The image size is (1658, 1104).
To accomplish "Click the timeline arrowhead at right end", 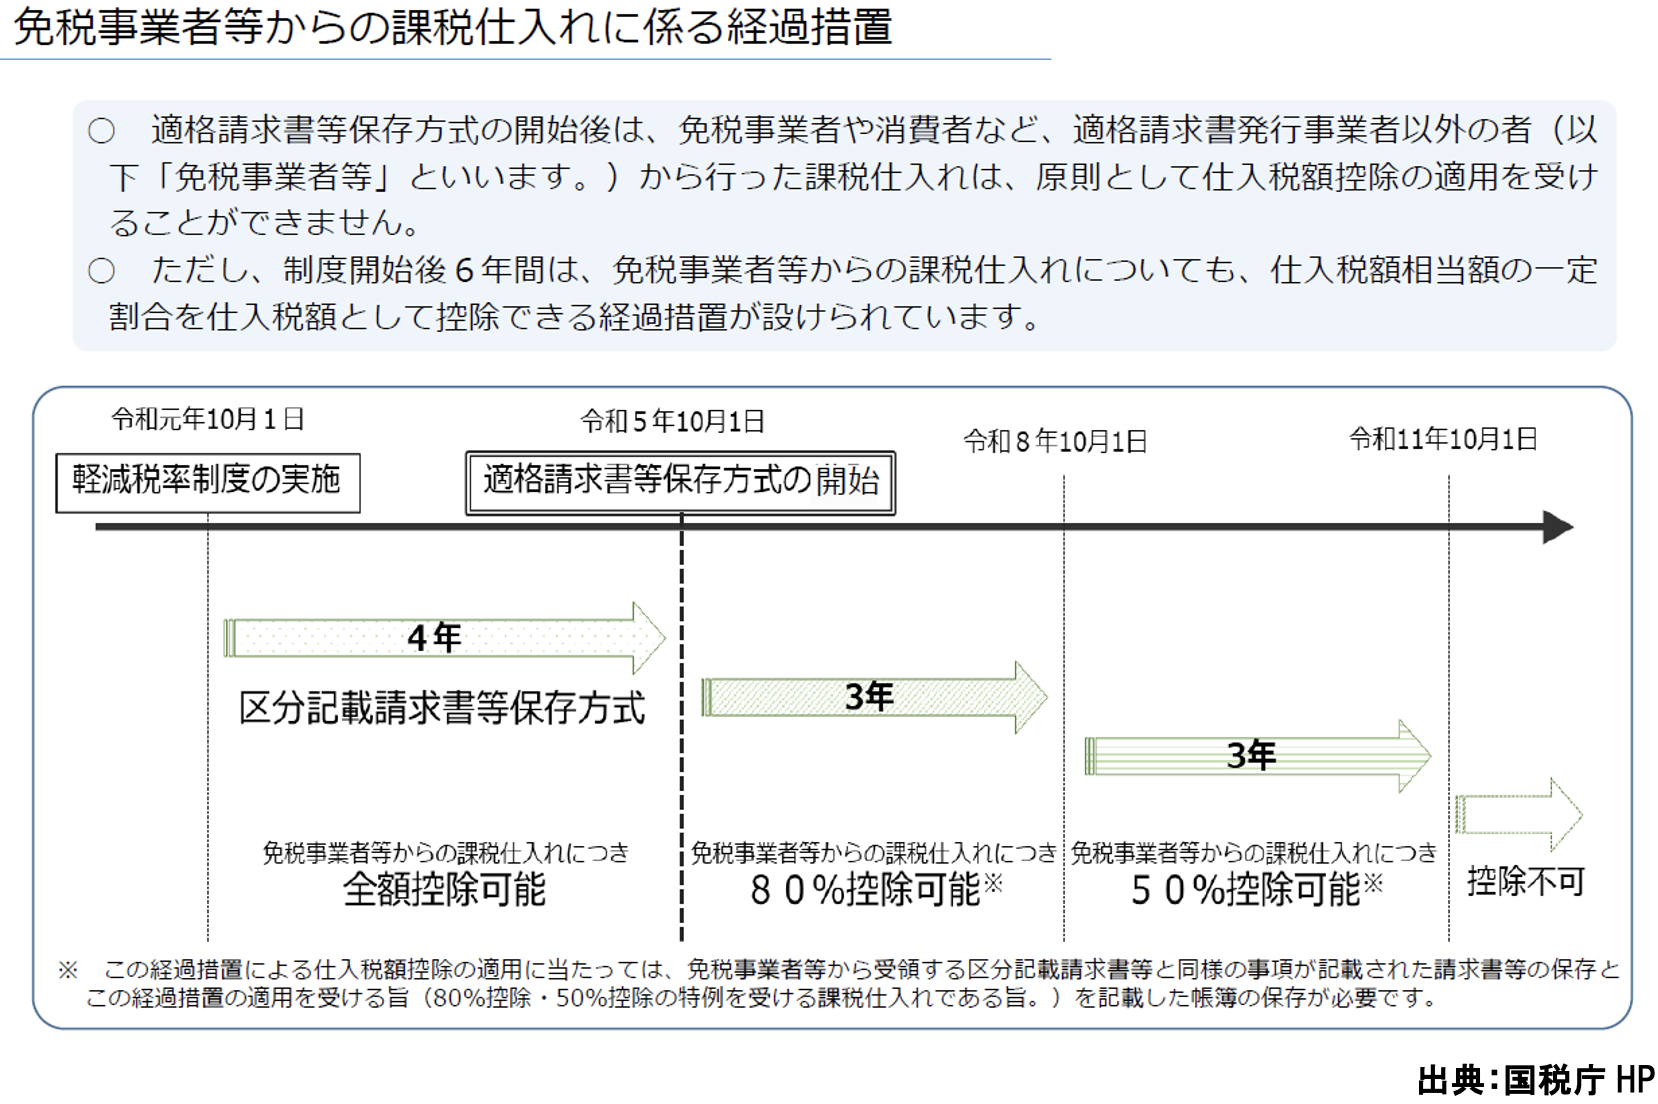I will point(1558,527).
